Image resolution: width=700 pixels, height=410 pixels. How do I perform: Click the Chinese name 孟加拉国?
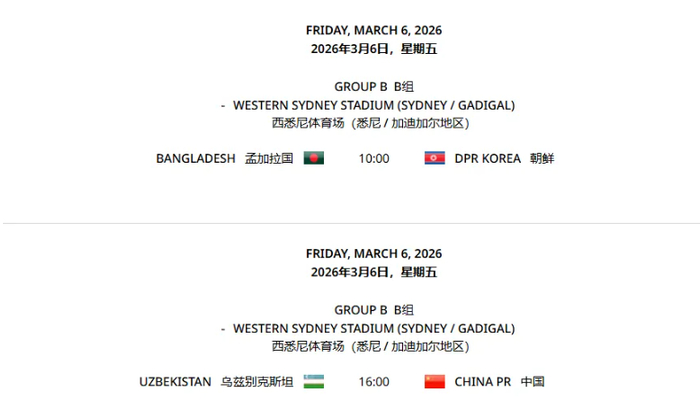click(x=269, y=158)
